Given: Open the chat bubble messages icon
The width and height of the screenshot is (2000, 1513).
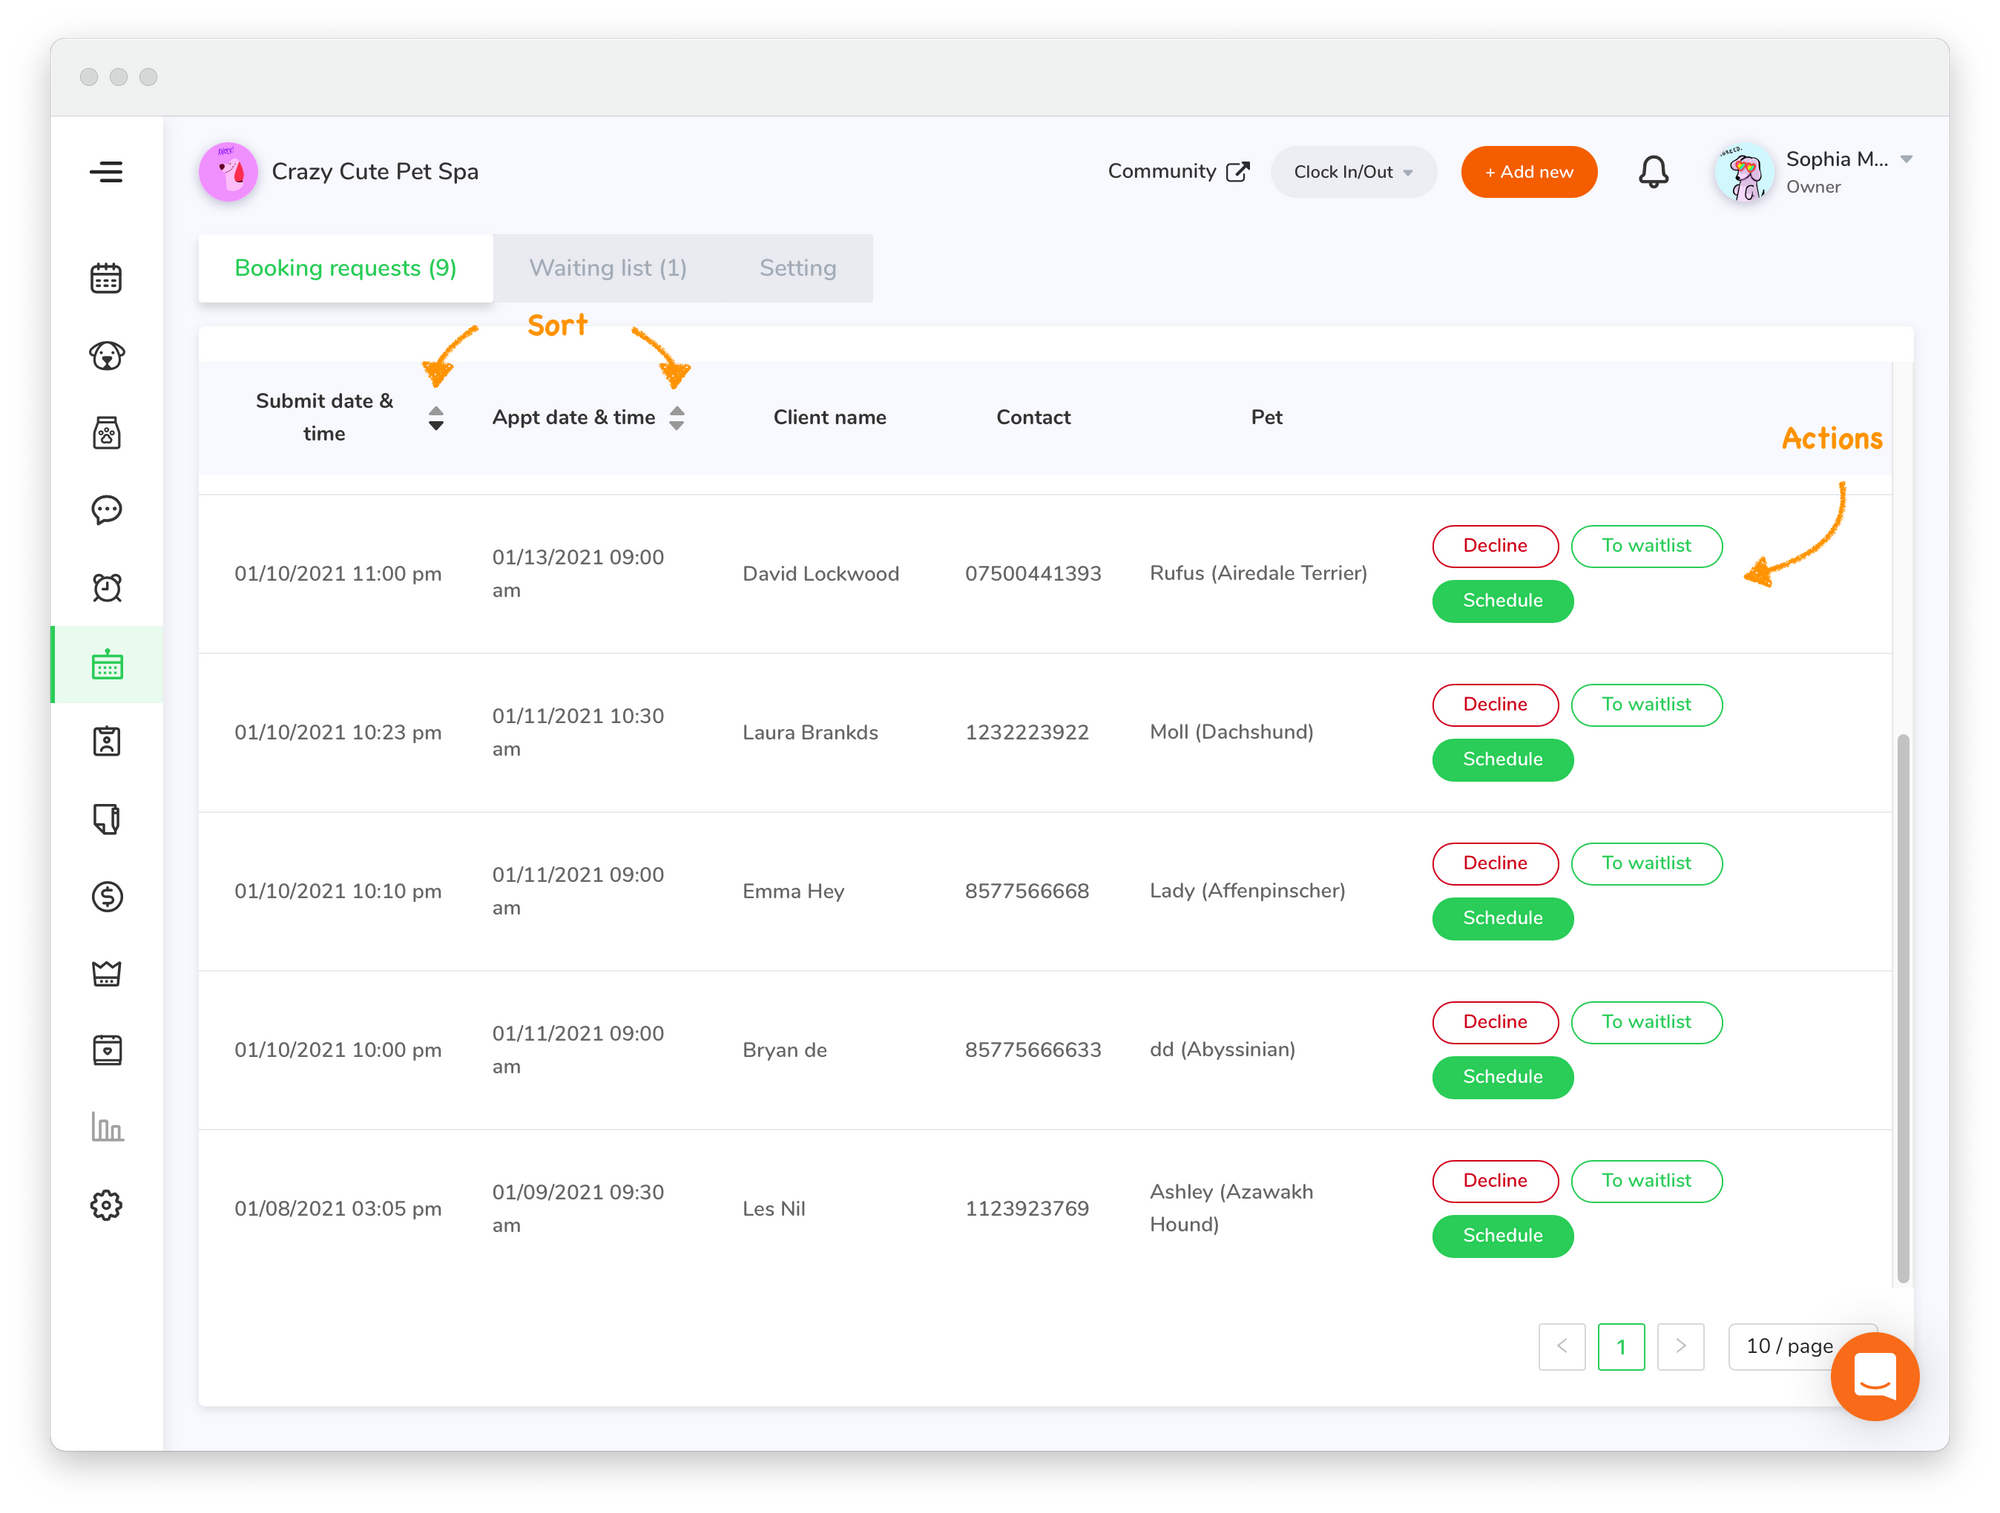Looking at the screenshot, I should [106, 510].
